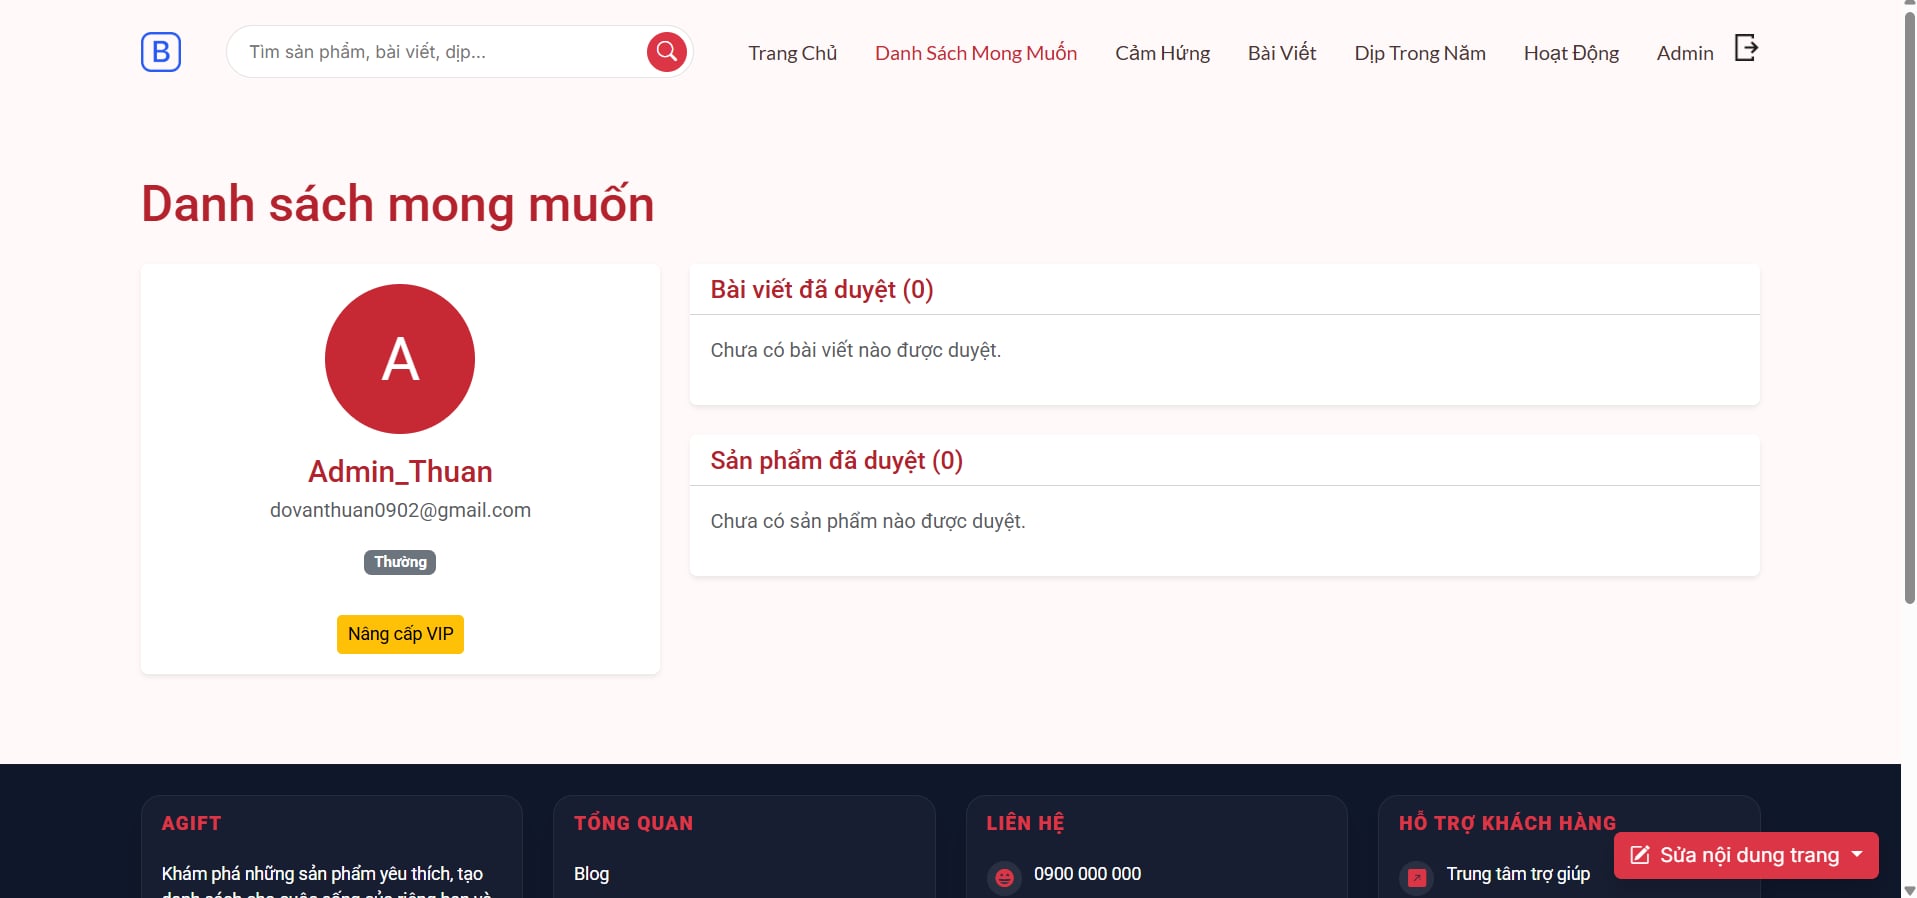
Task: Open Bài Viết menu item
Action: [x=1282, y=53]
